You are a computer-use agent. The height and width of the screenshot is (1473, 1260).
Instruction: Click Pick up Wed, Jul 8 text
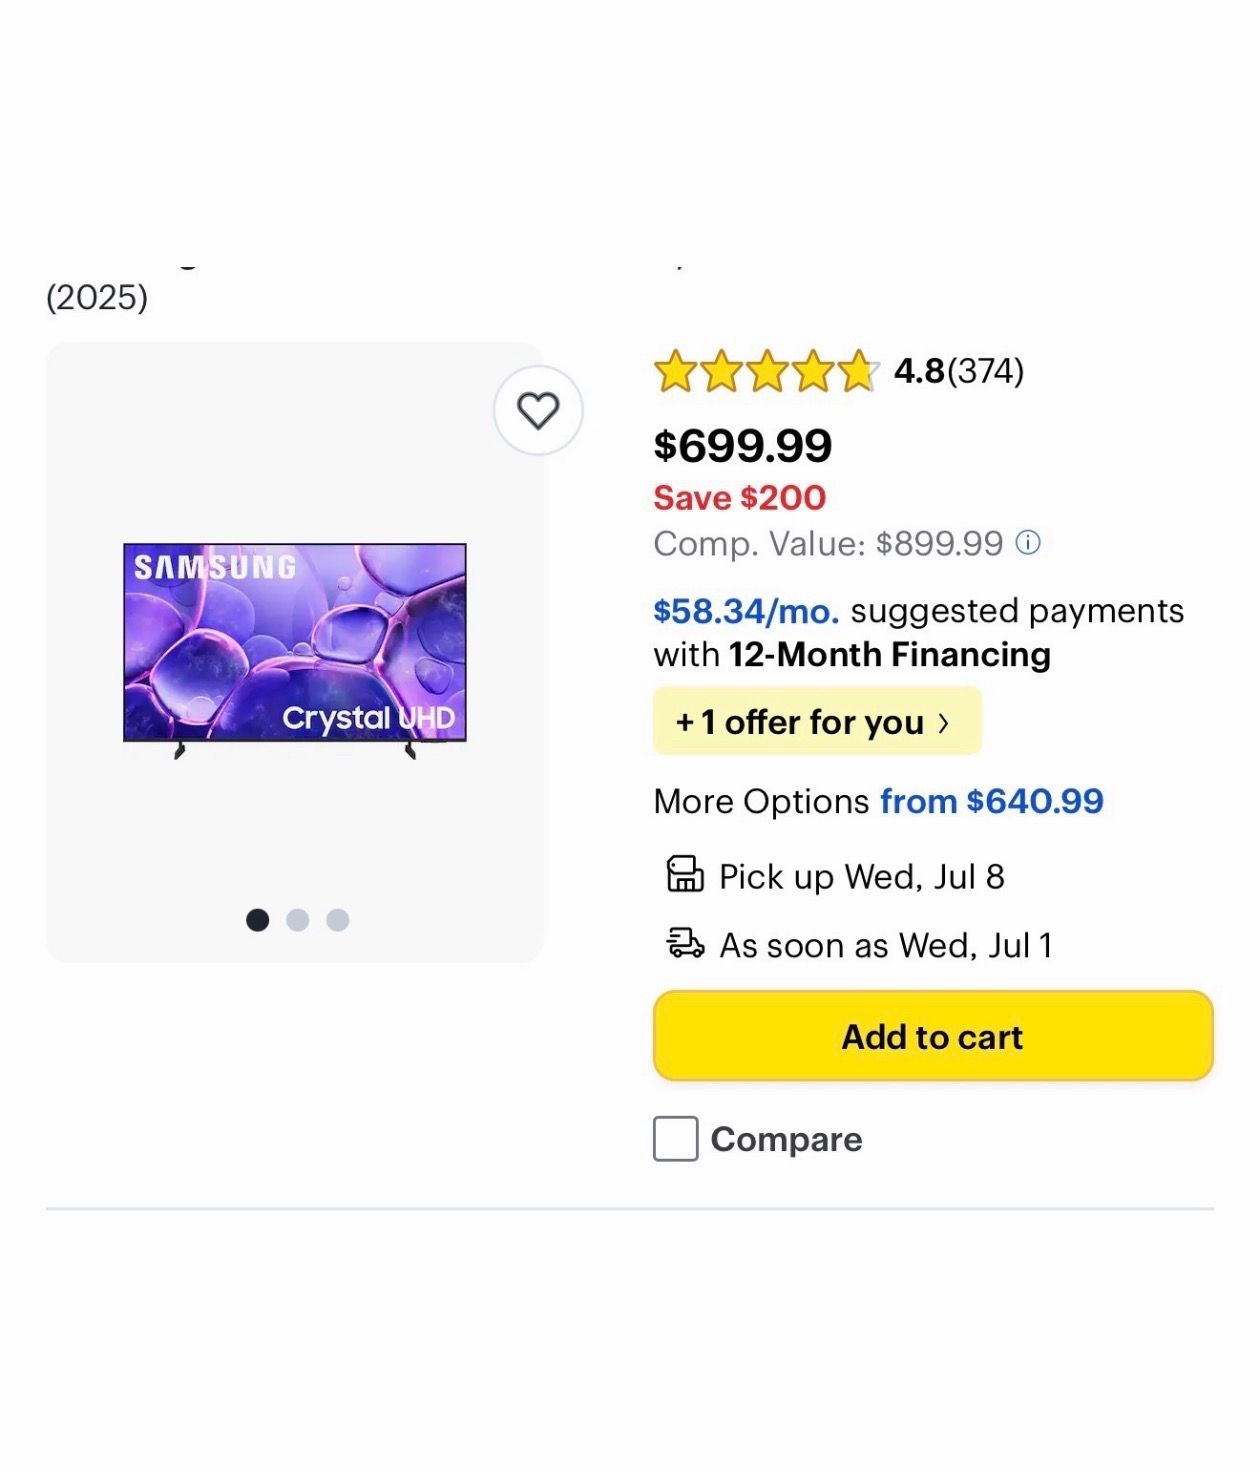coord(862,876)
